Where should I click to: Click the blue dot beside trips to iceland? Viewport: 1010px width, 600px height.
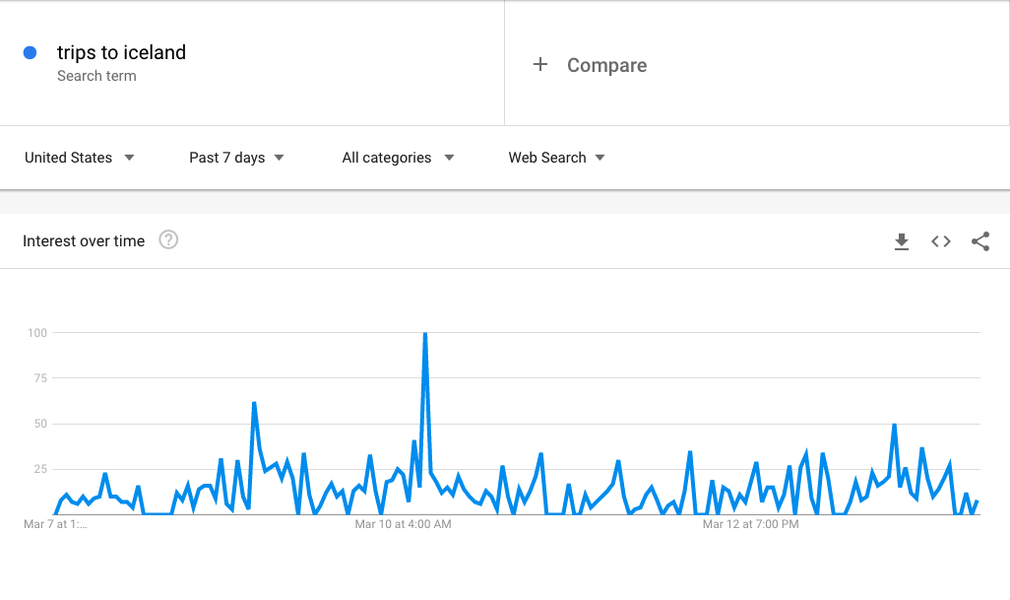pyautogui.click(x=30, y=53)
